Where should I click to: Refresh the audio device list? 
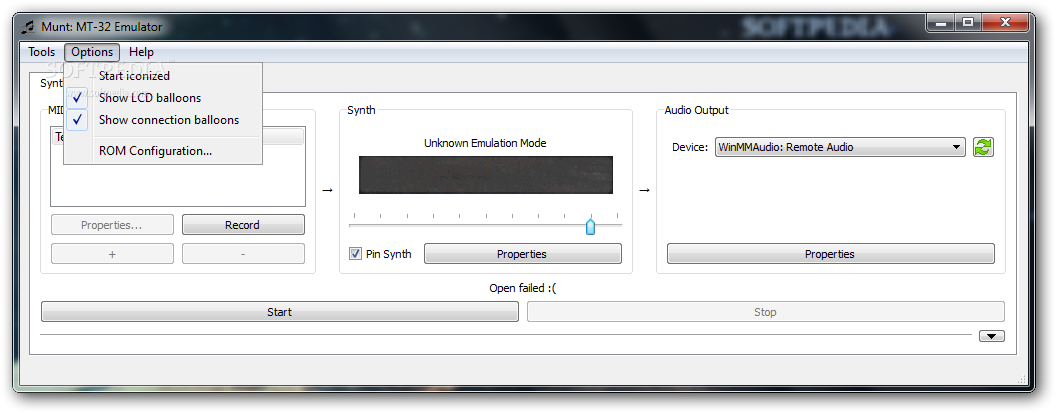click(x=983, y=147)
